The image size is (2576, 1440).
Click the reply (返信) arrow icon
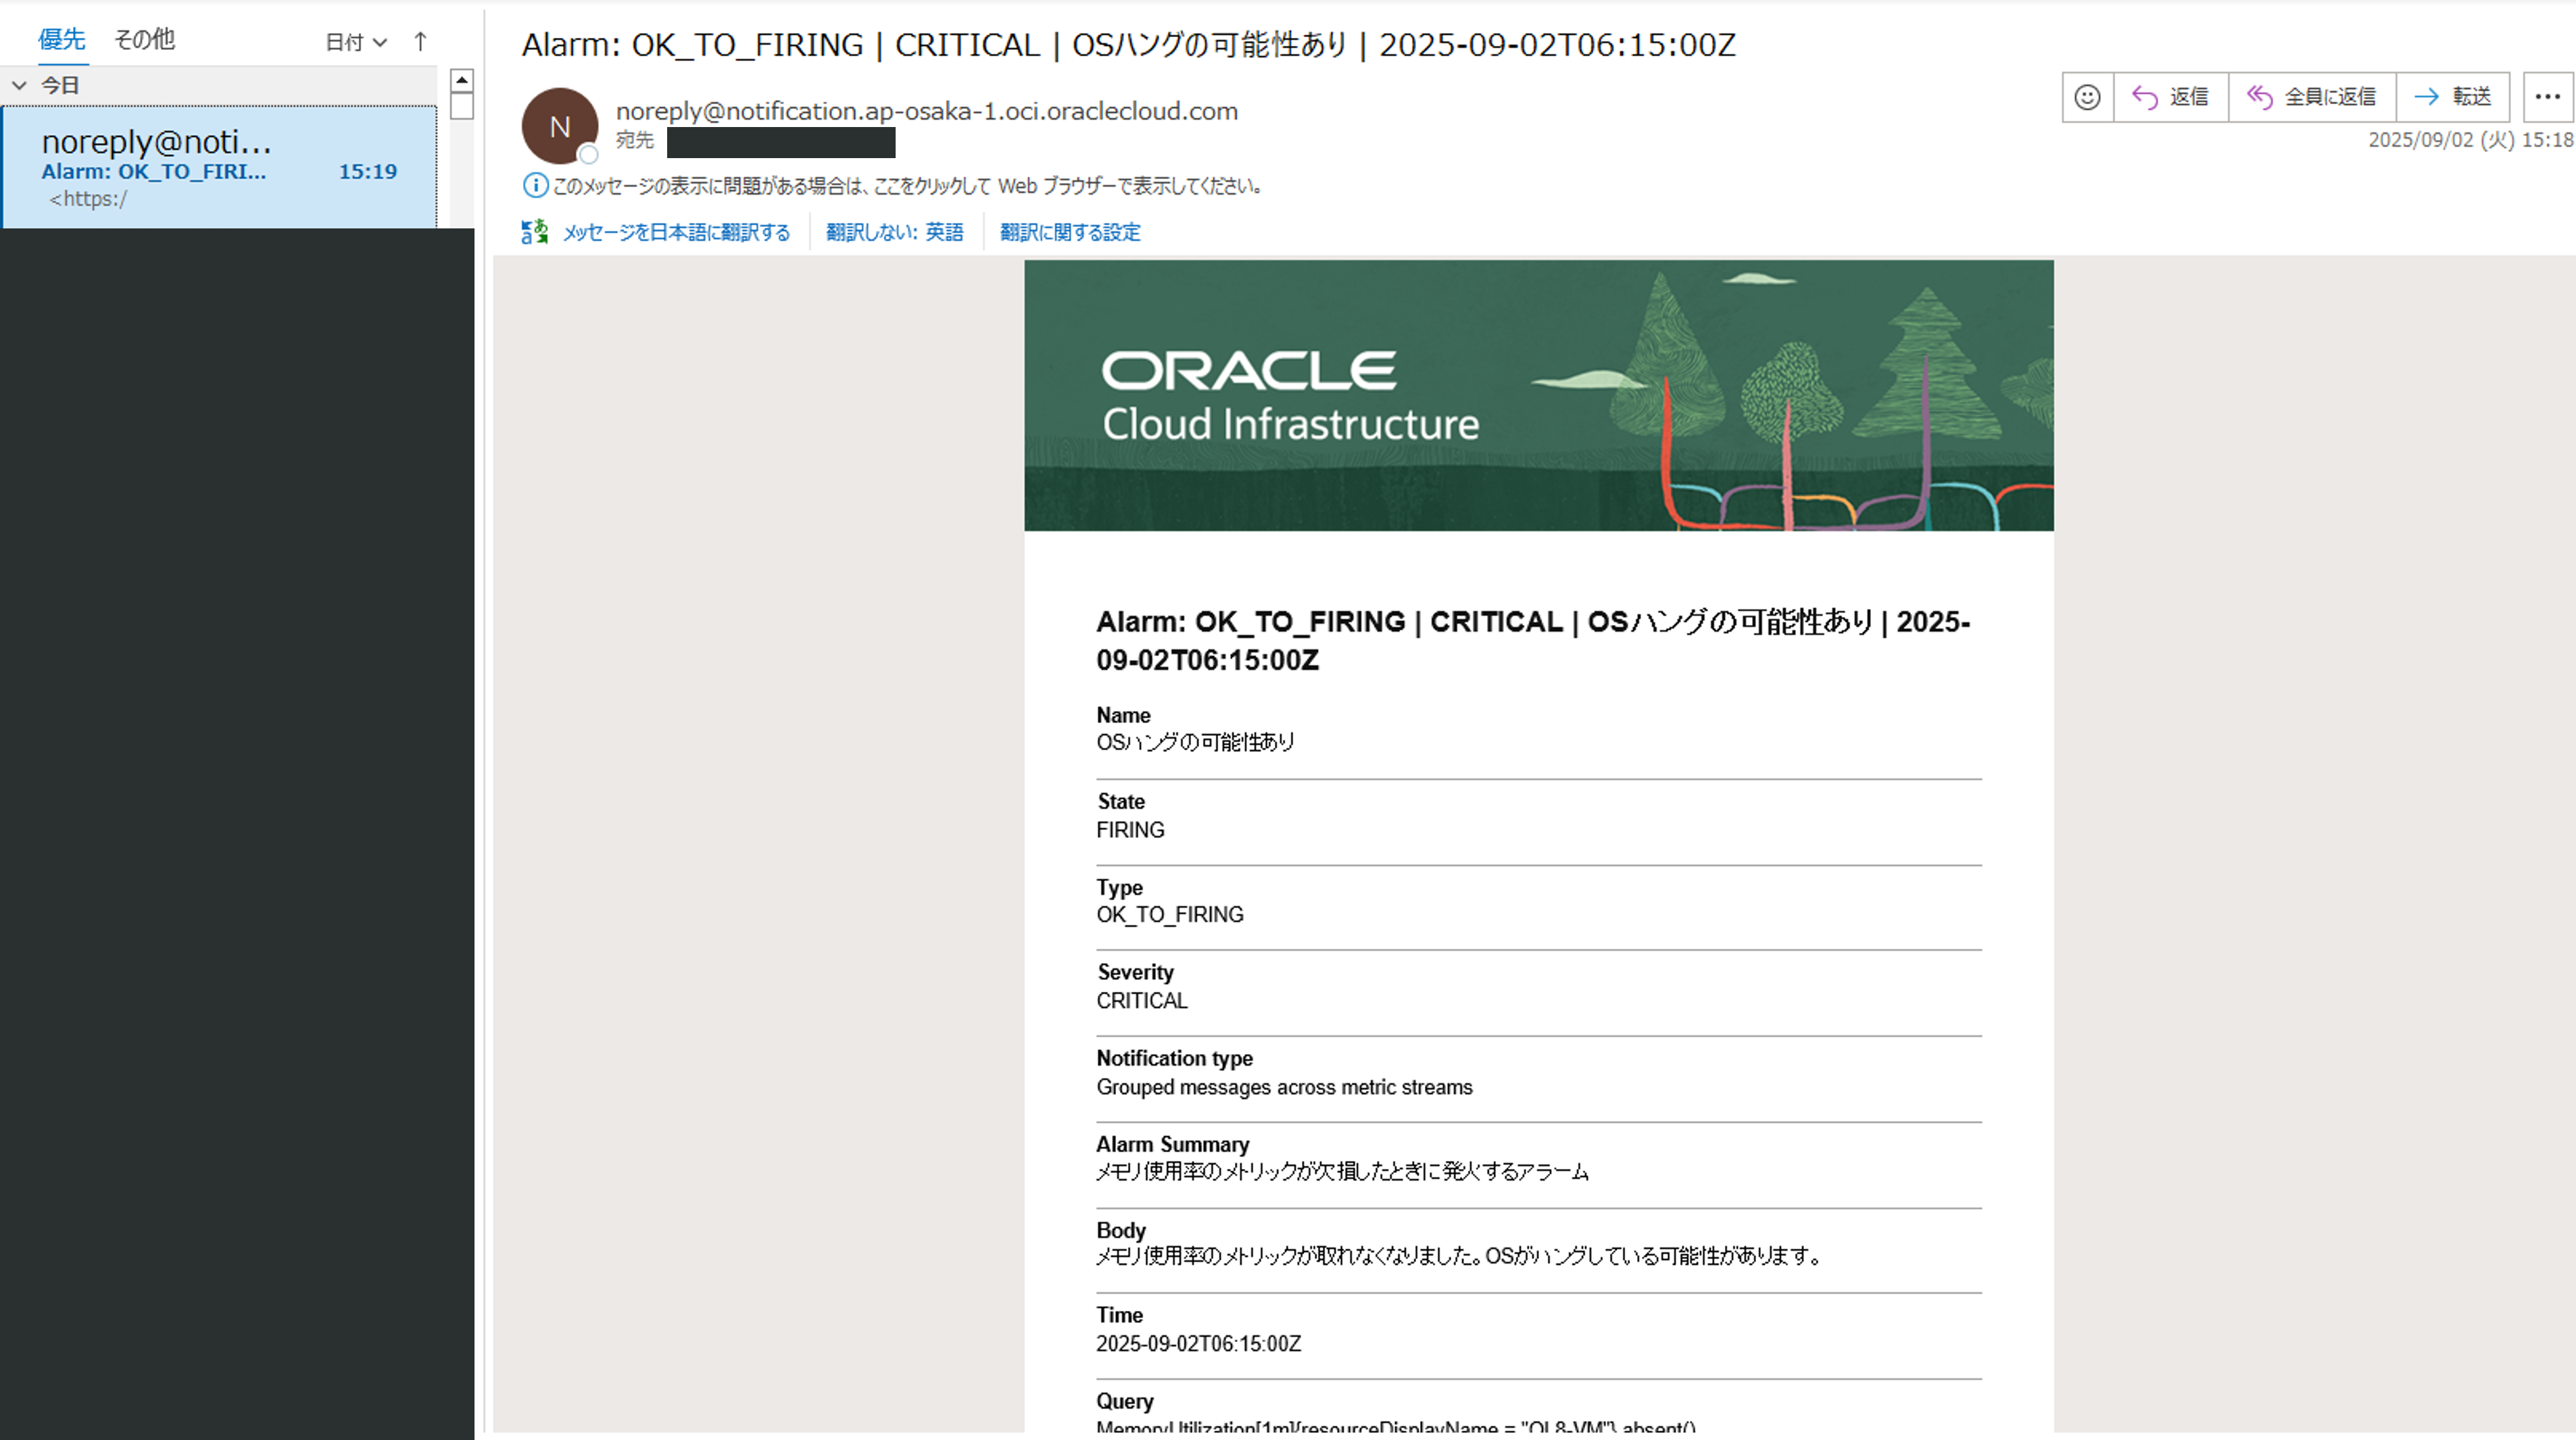[2144, 97]
